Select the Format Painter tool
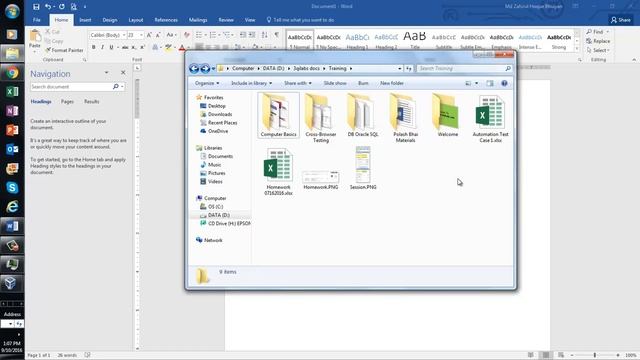 point(64,50)
